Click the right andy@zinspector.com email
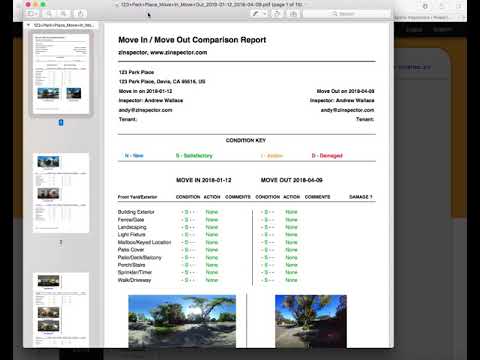This screenshot has height=360, width=480. tap(347, 110)
